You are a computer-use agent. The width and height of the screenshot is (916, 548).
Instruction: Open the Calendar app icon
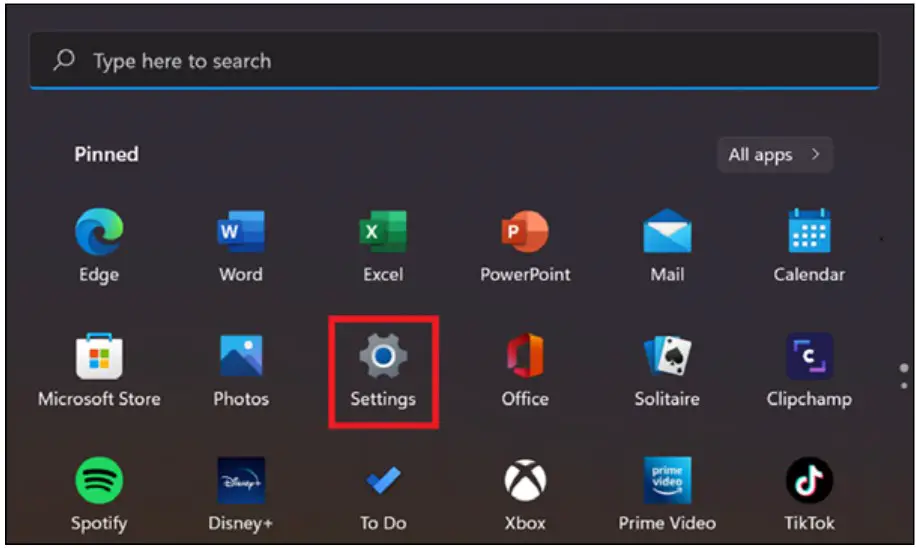point(809,231)
